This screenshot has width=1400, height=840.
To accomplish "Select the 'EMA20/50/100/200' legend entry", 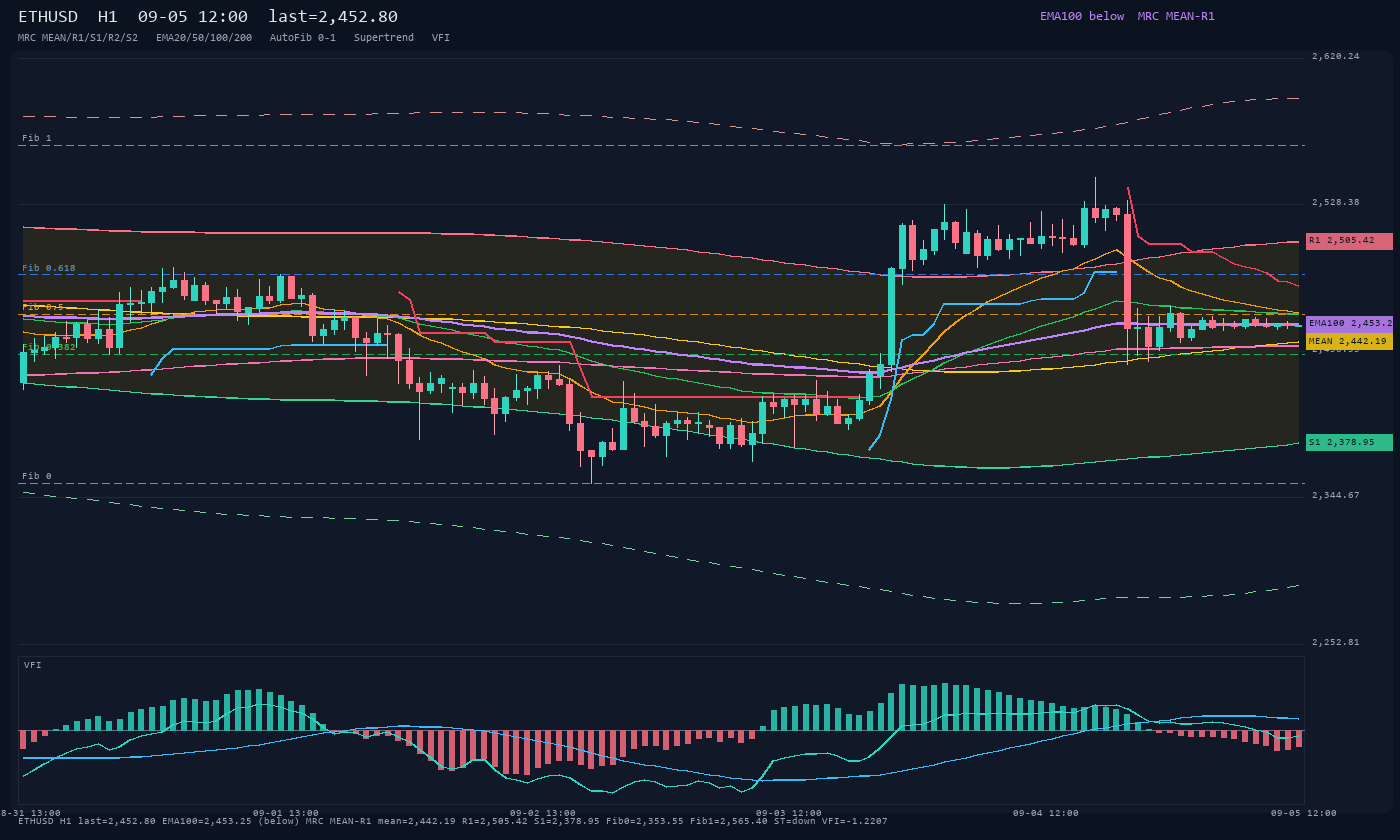I will point(204,38).
